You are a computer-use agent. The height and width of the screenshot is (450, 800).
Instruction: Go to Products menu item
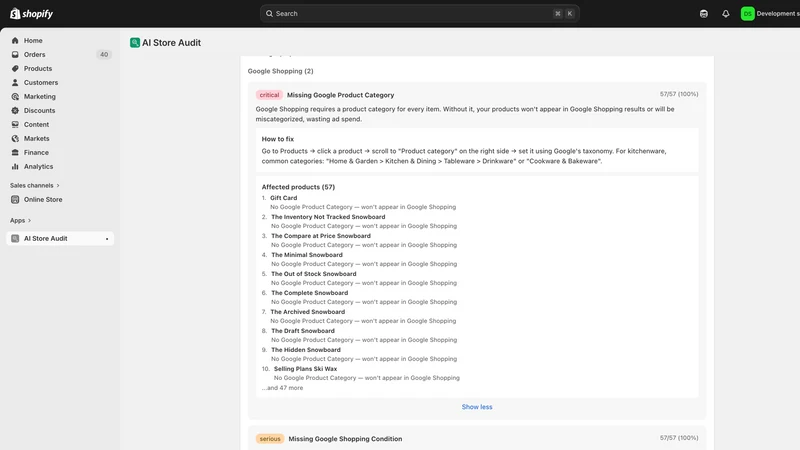[x=38, y=68]
